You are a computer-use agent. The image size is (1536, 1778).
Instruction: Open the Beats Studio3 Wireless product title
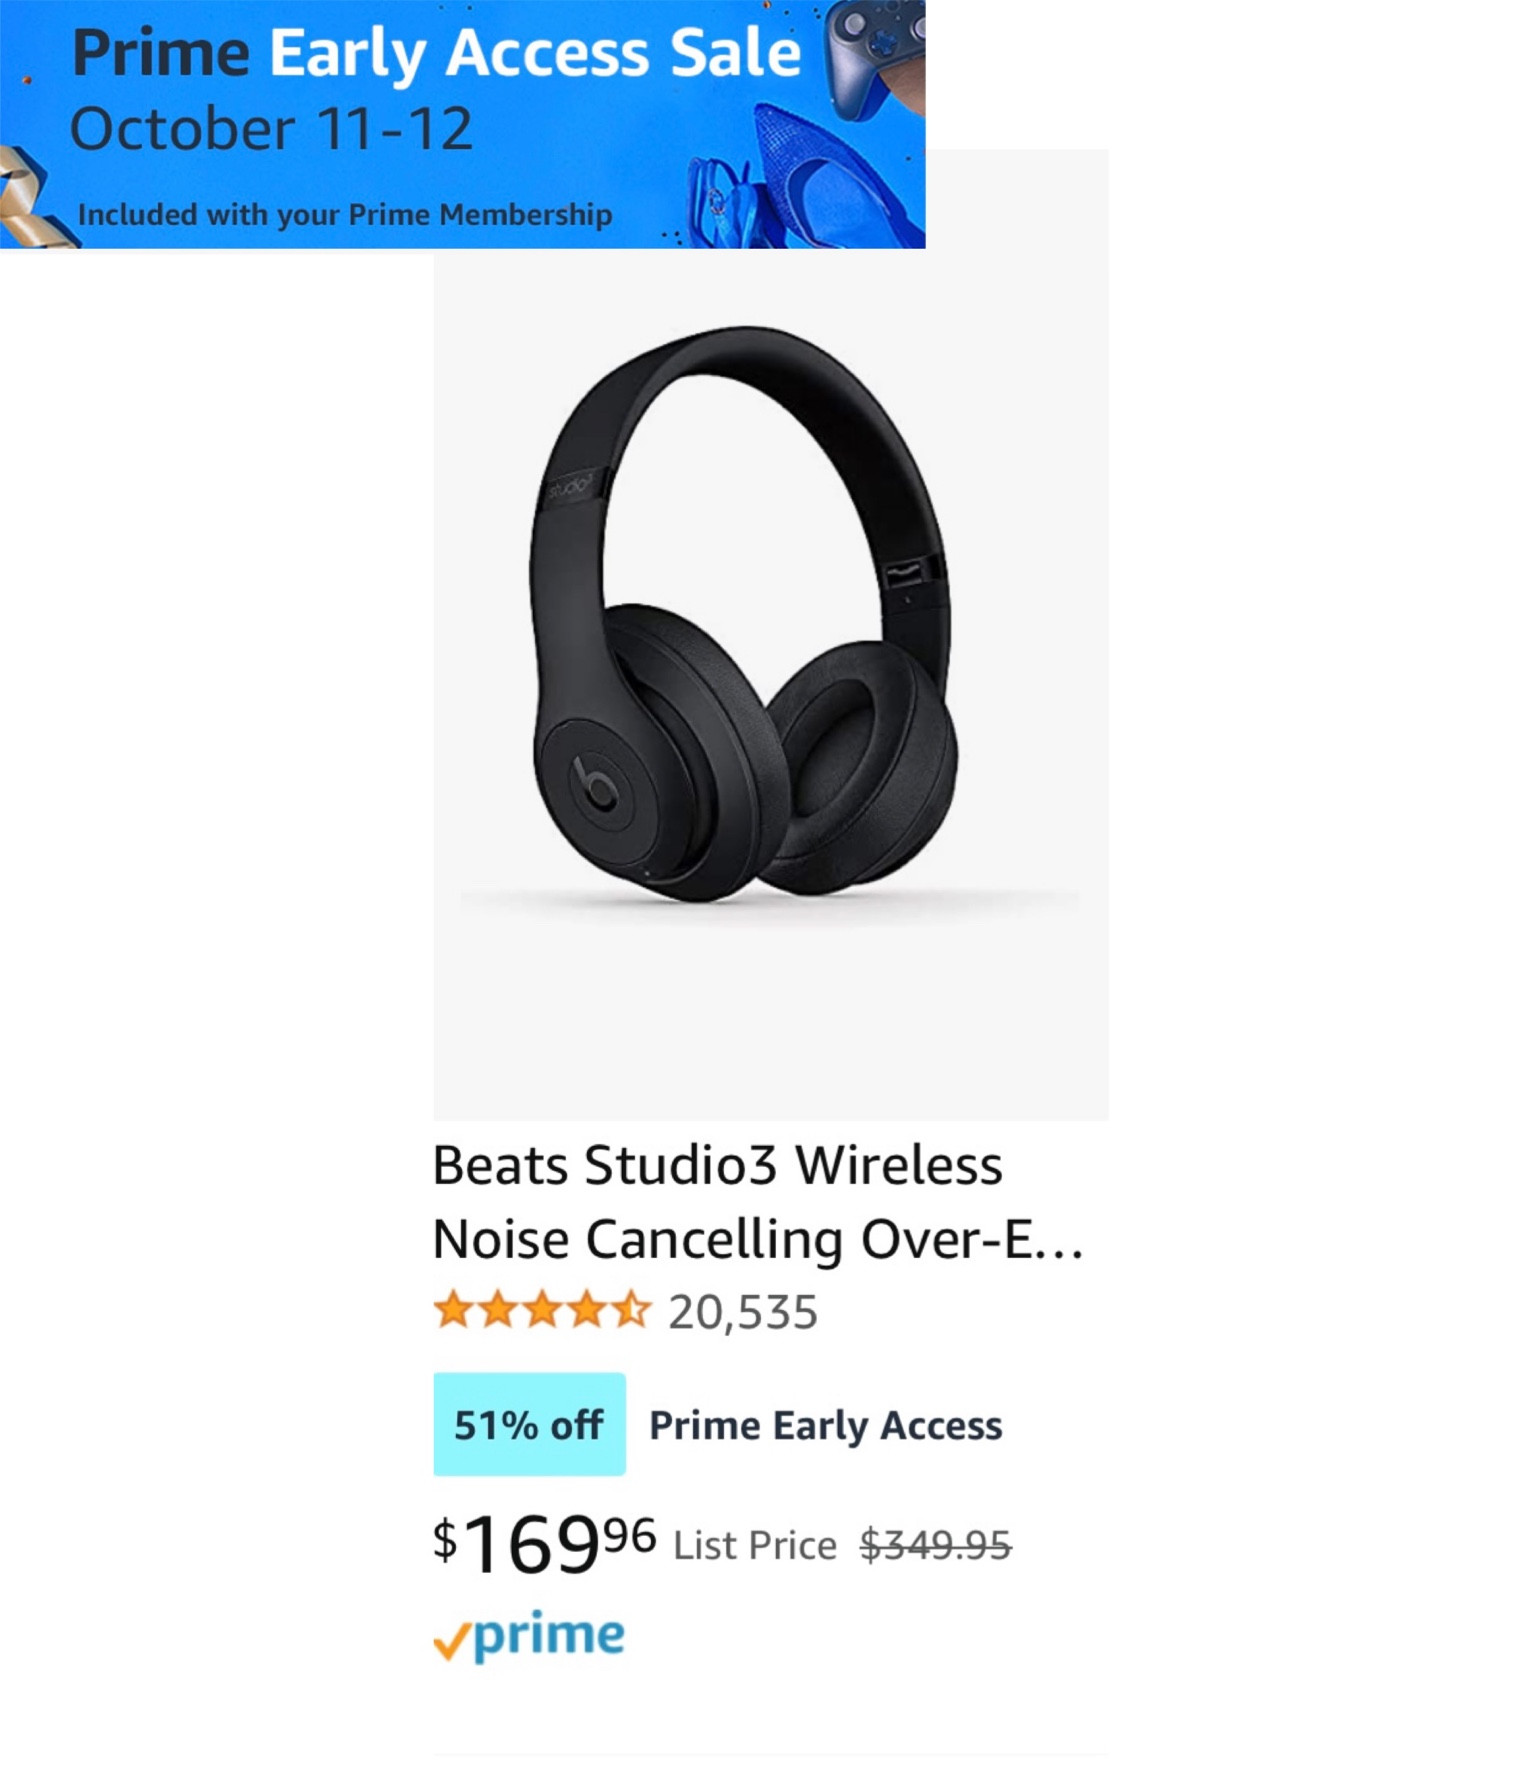716,1165
